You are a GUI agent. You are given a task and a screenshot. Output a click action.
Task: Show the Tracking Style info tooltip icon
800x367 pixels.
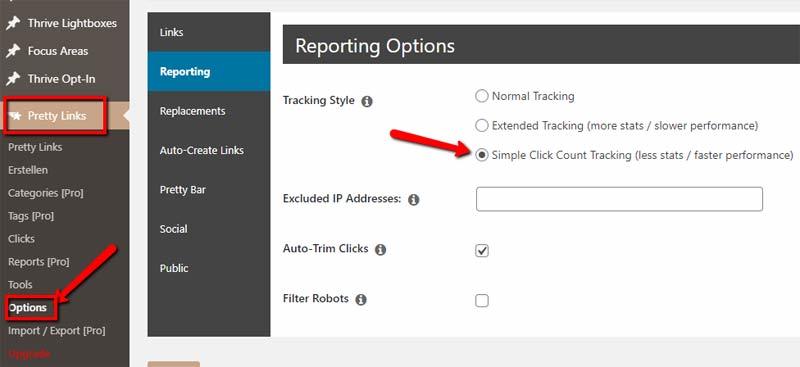(x=366, y=102)
